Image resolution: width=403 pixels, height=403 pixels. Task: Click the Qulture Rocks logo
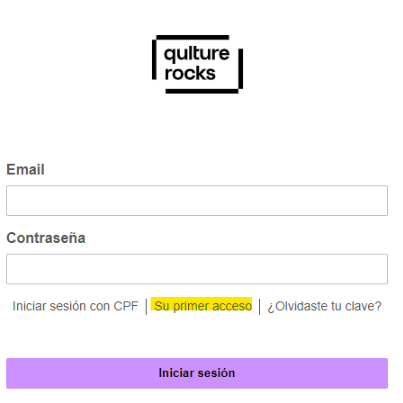tap(197, 64)
